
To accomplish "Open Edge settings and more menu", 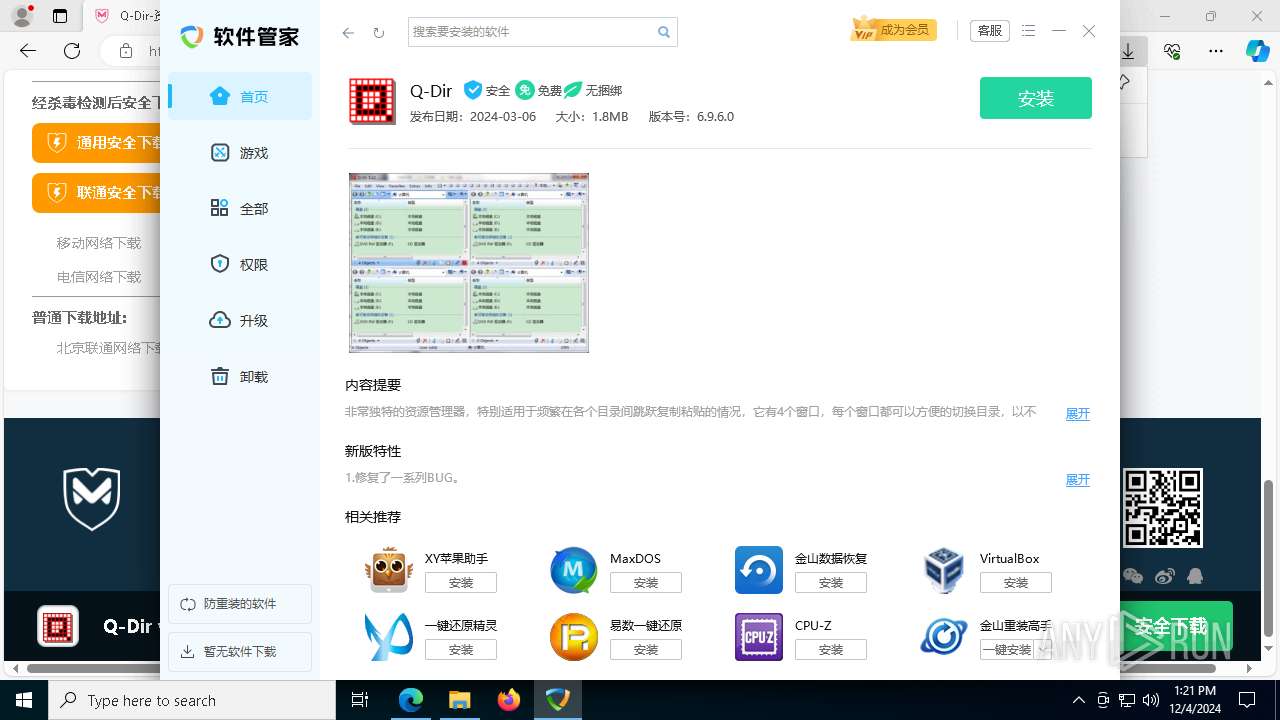I will [x=1216, y=51].
